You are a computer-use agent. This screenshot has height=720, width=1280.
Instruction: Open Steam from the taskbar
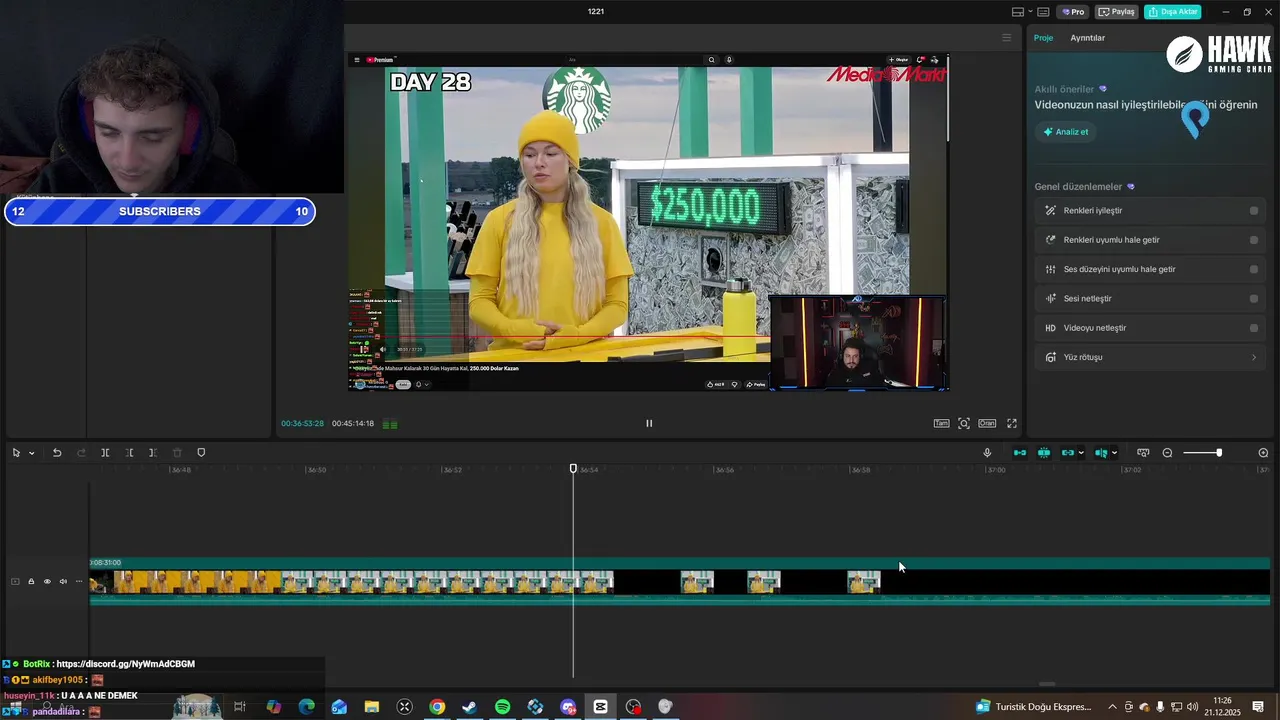coord(469,707)
